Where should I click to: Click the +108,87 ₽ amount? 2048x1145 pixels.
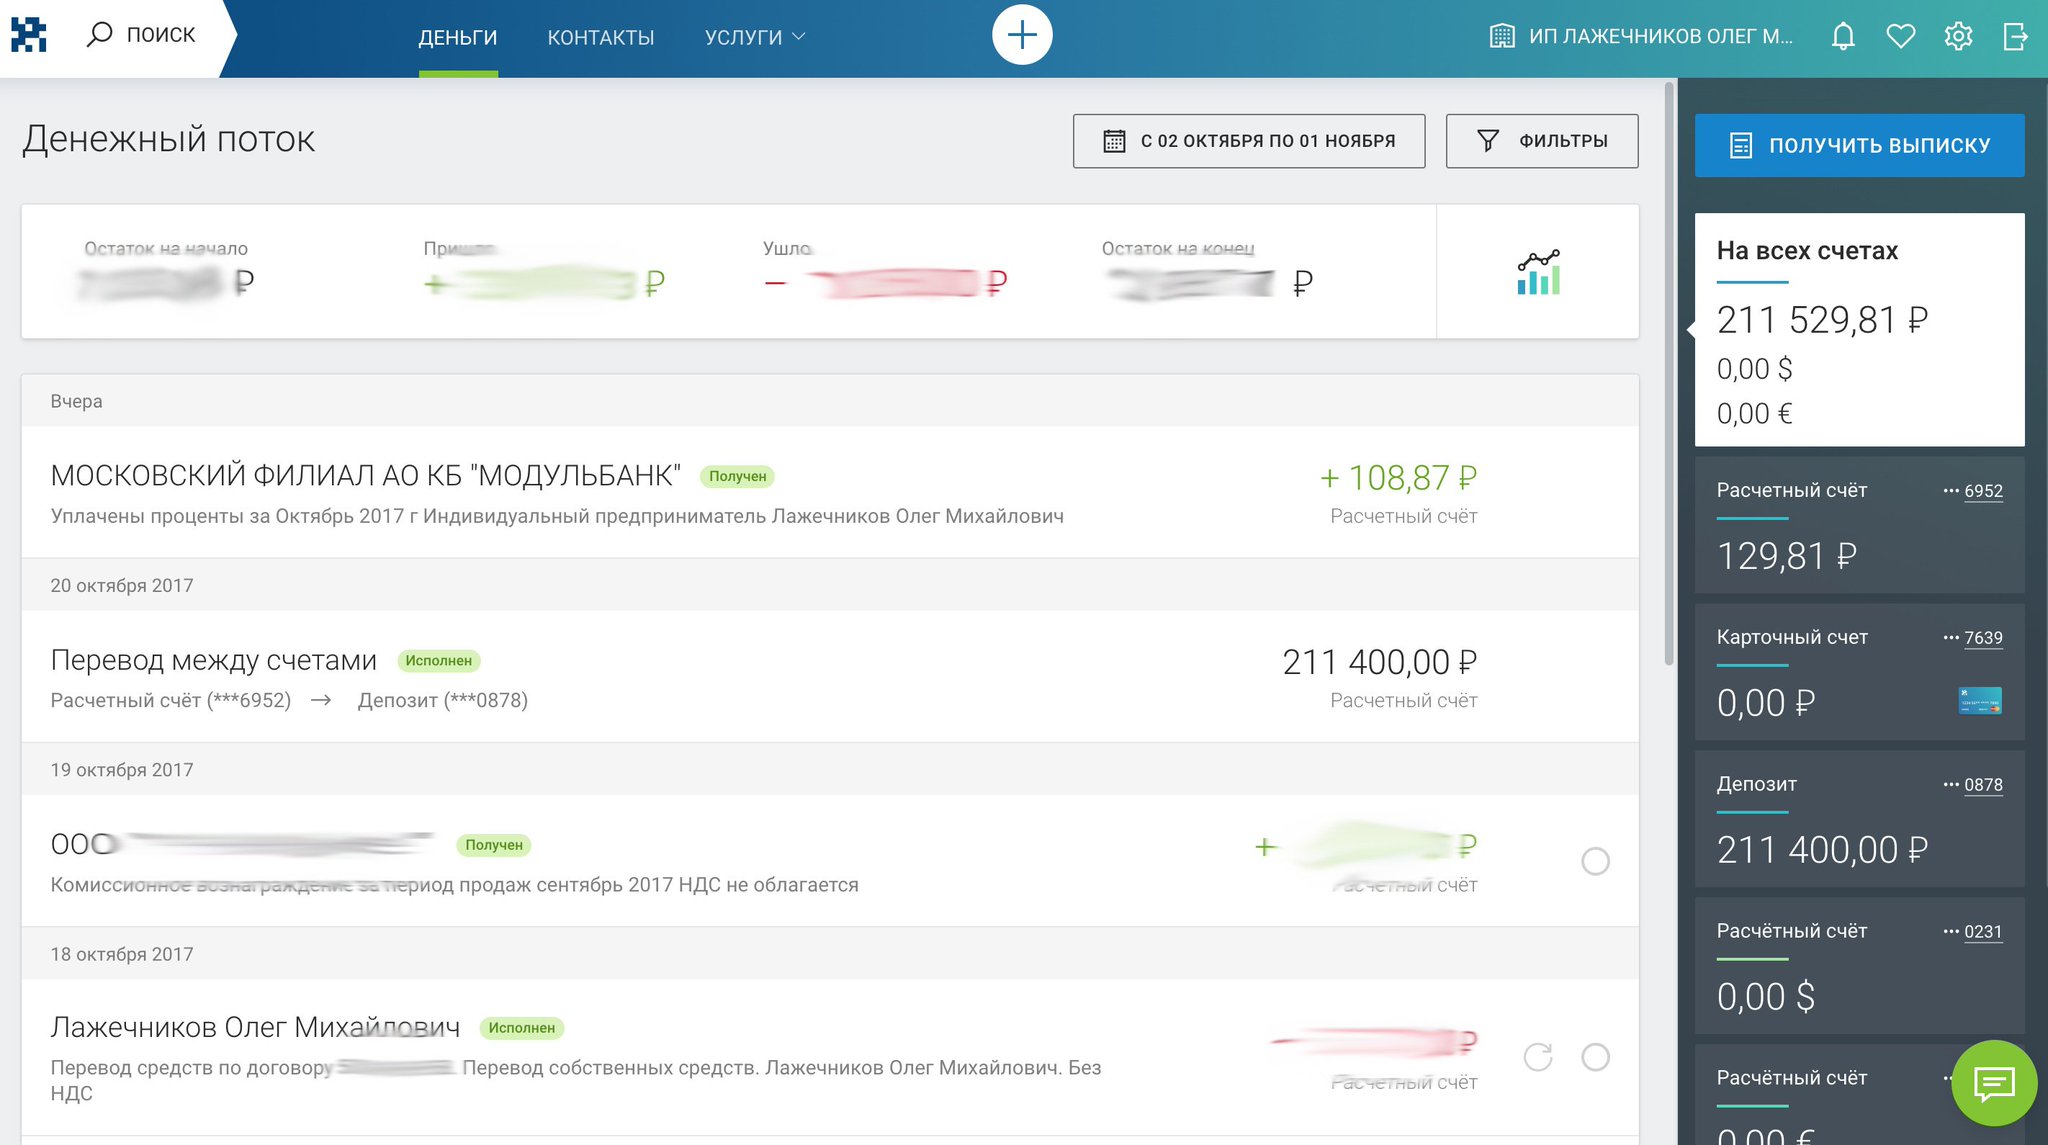(1398, 478)
